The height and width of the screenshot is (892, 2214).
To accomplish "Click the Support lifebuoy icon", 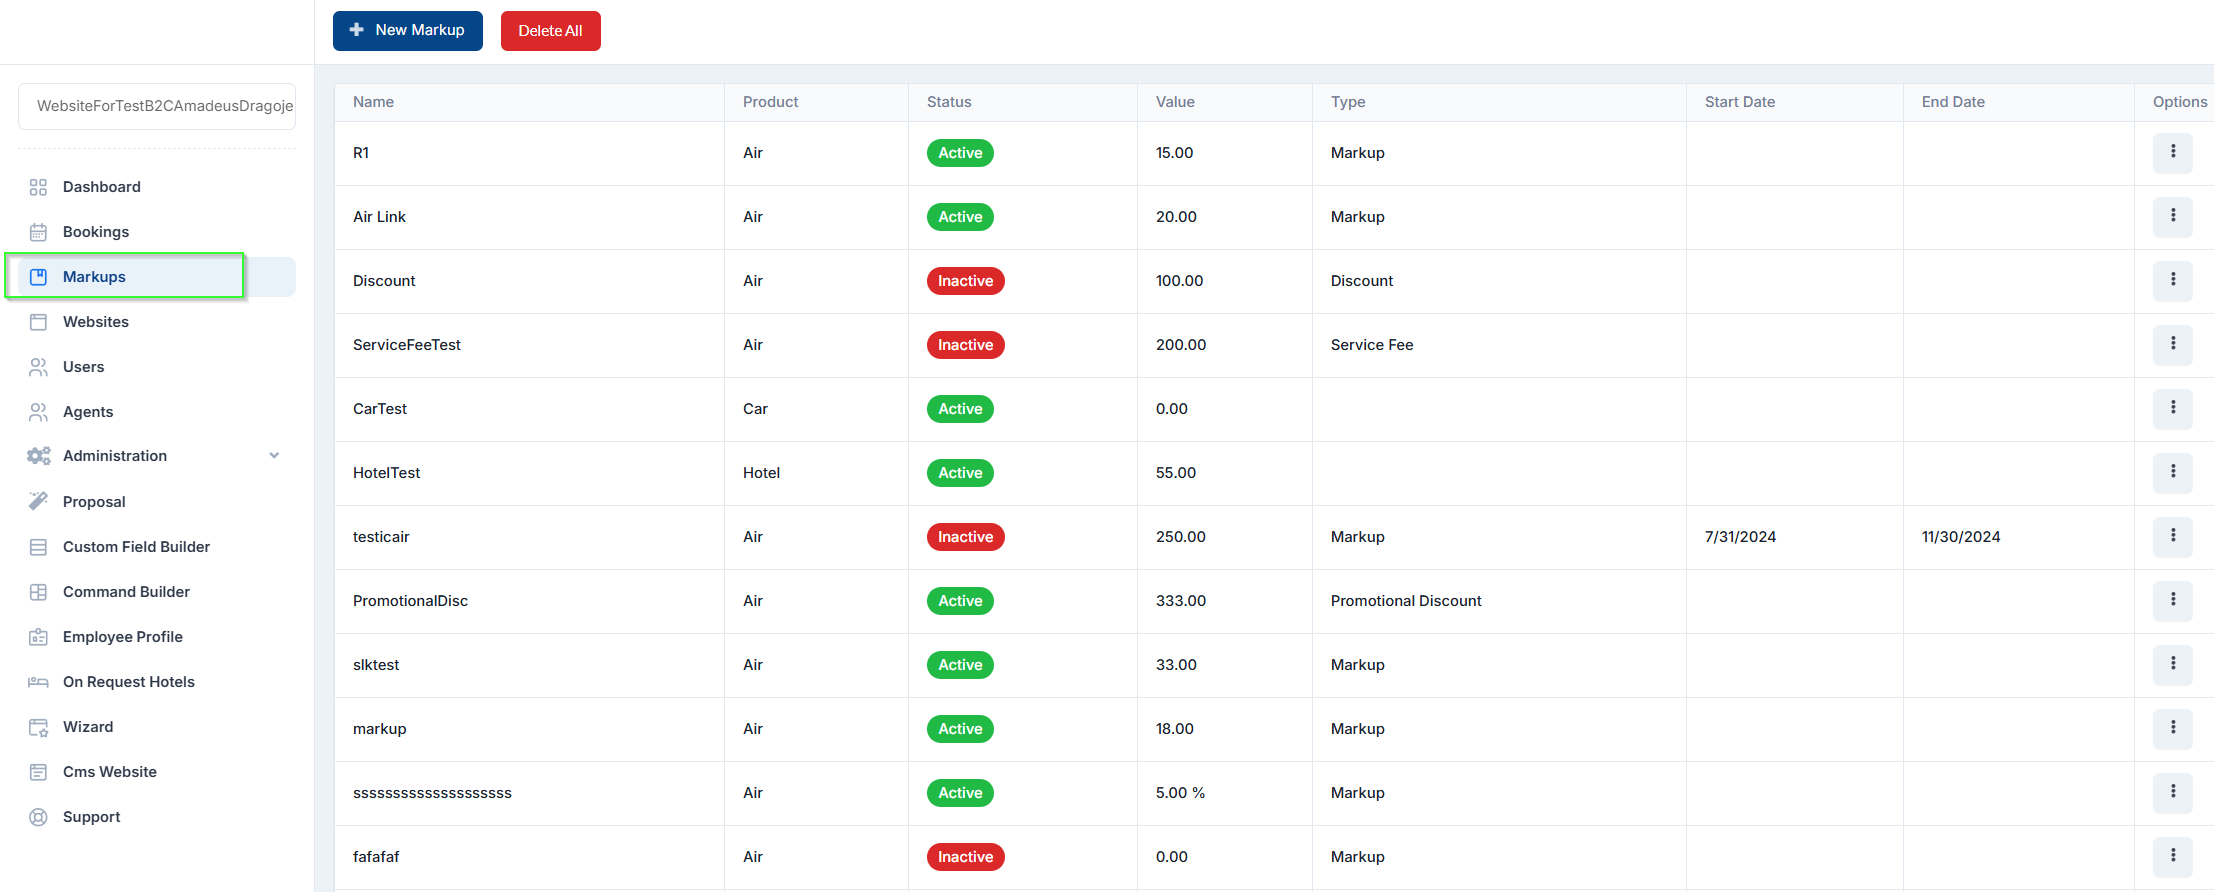I will (x=38, y=817).
